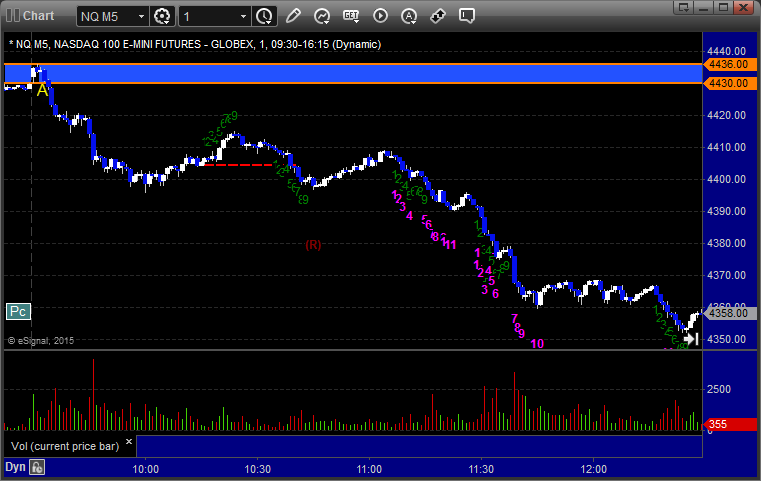This screenshot has height=481, width=761.
Task: Click the 11:30 time axis label
Action: click(x=481, y=469)
